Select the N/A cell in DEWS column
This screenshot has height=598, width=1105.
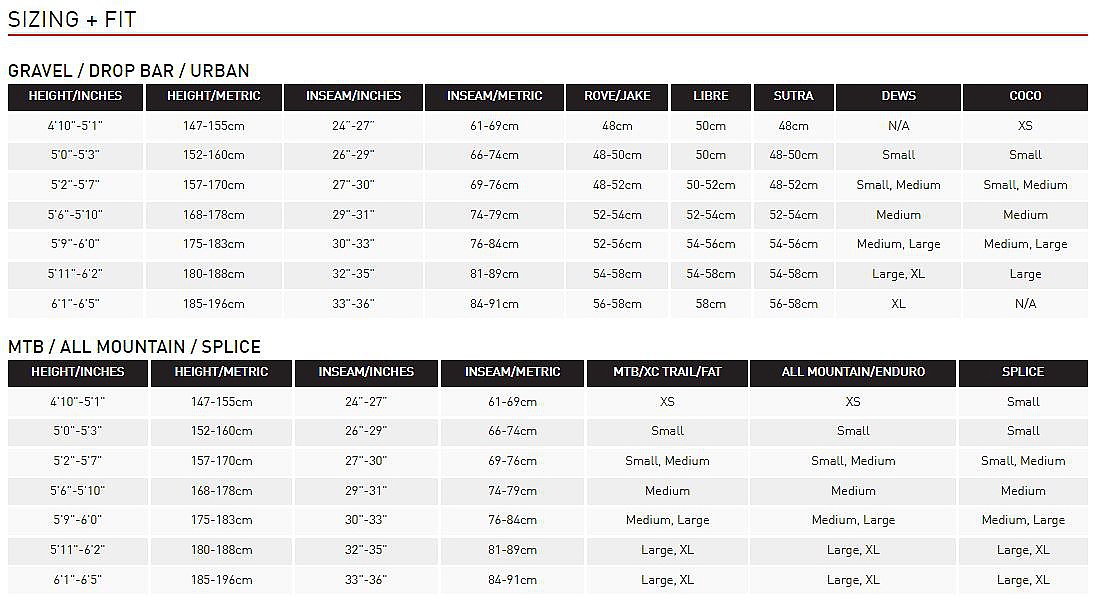[898, 126]
